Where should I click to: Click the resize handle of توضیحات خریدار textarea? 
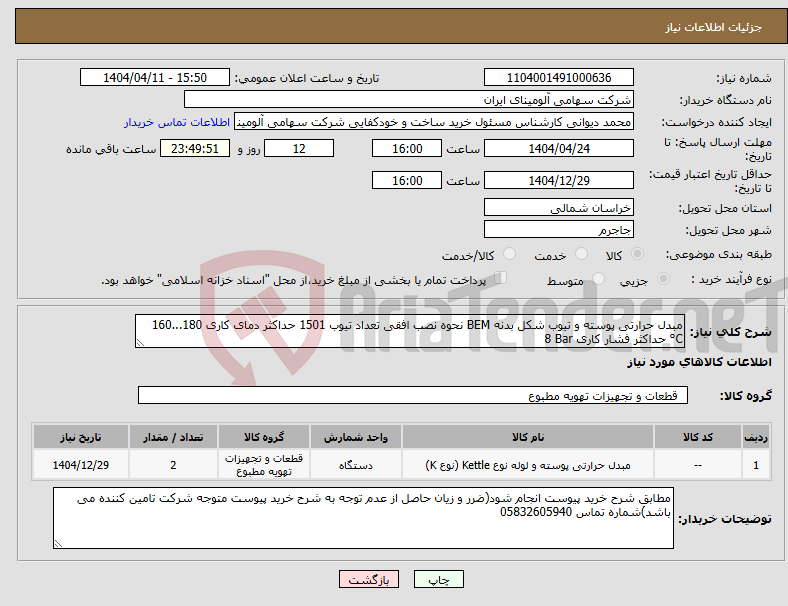58,544
